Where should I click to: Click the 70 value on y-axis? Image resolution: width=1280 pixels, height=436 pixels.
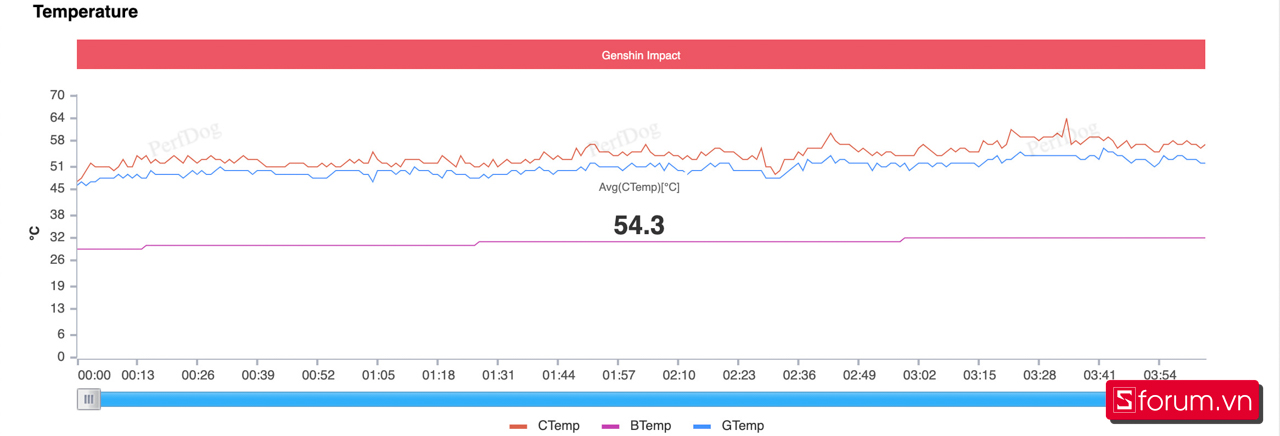pos(57,96)
